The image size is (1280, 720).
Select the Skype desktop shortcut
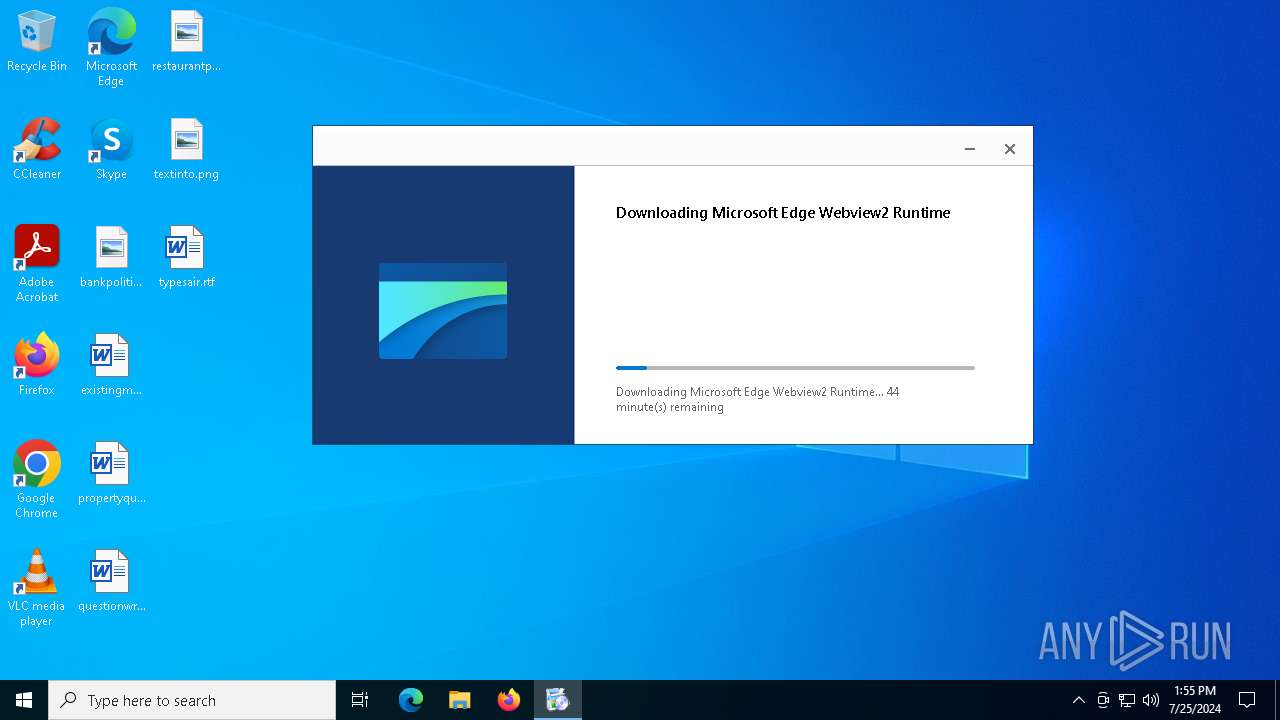111,150
